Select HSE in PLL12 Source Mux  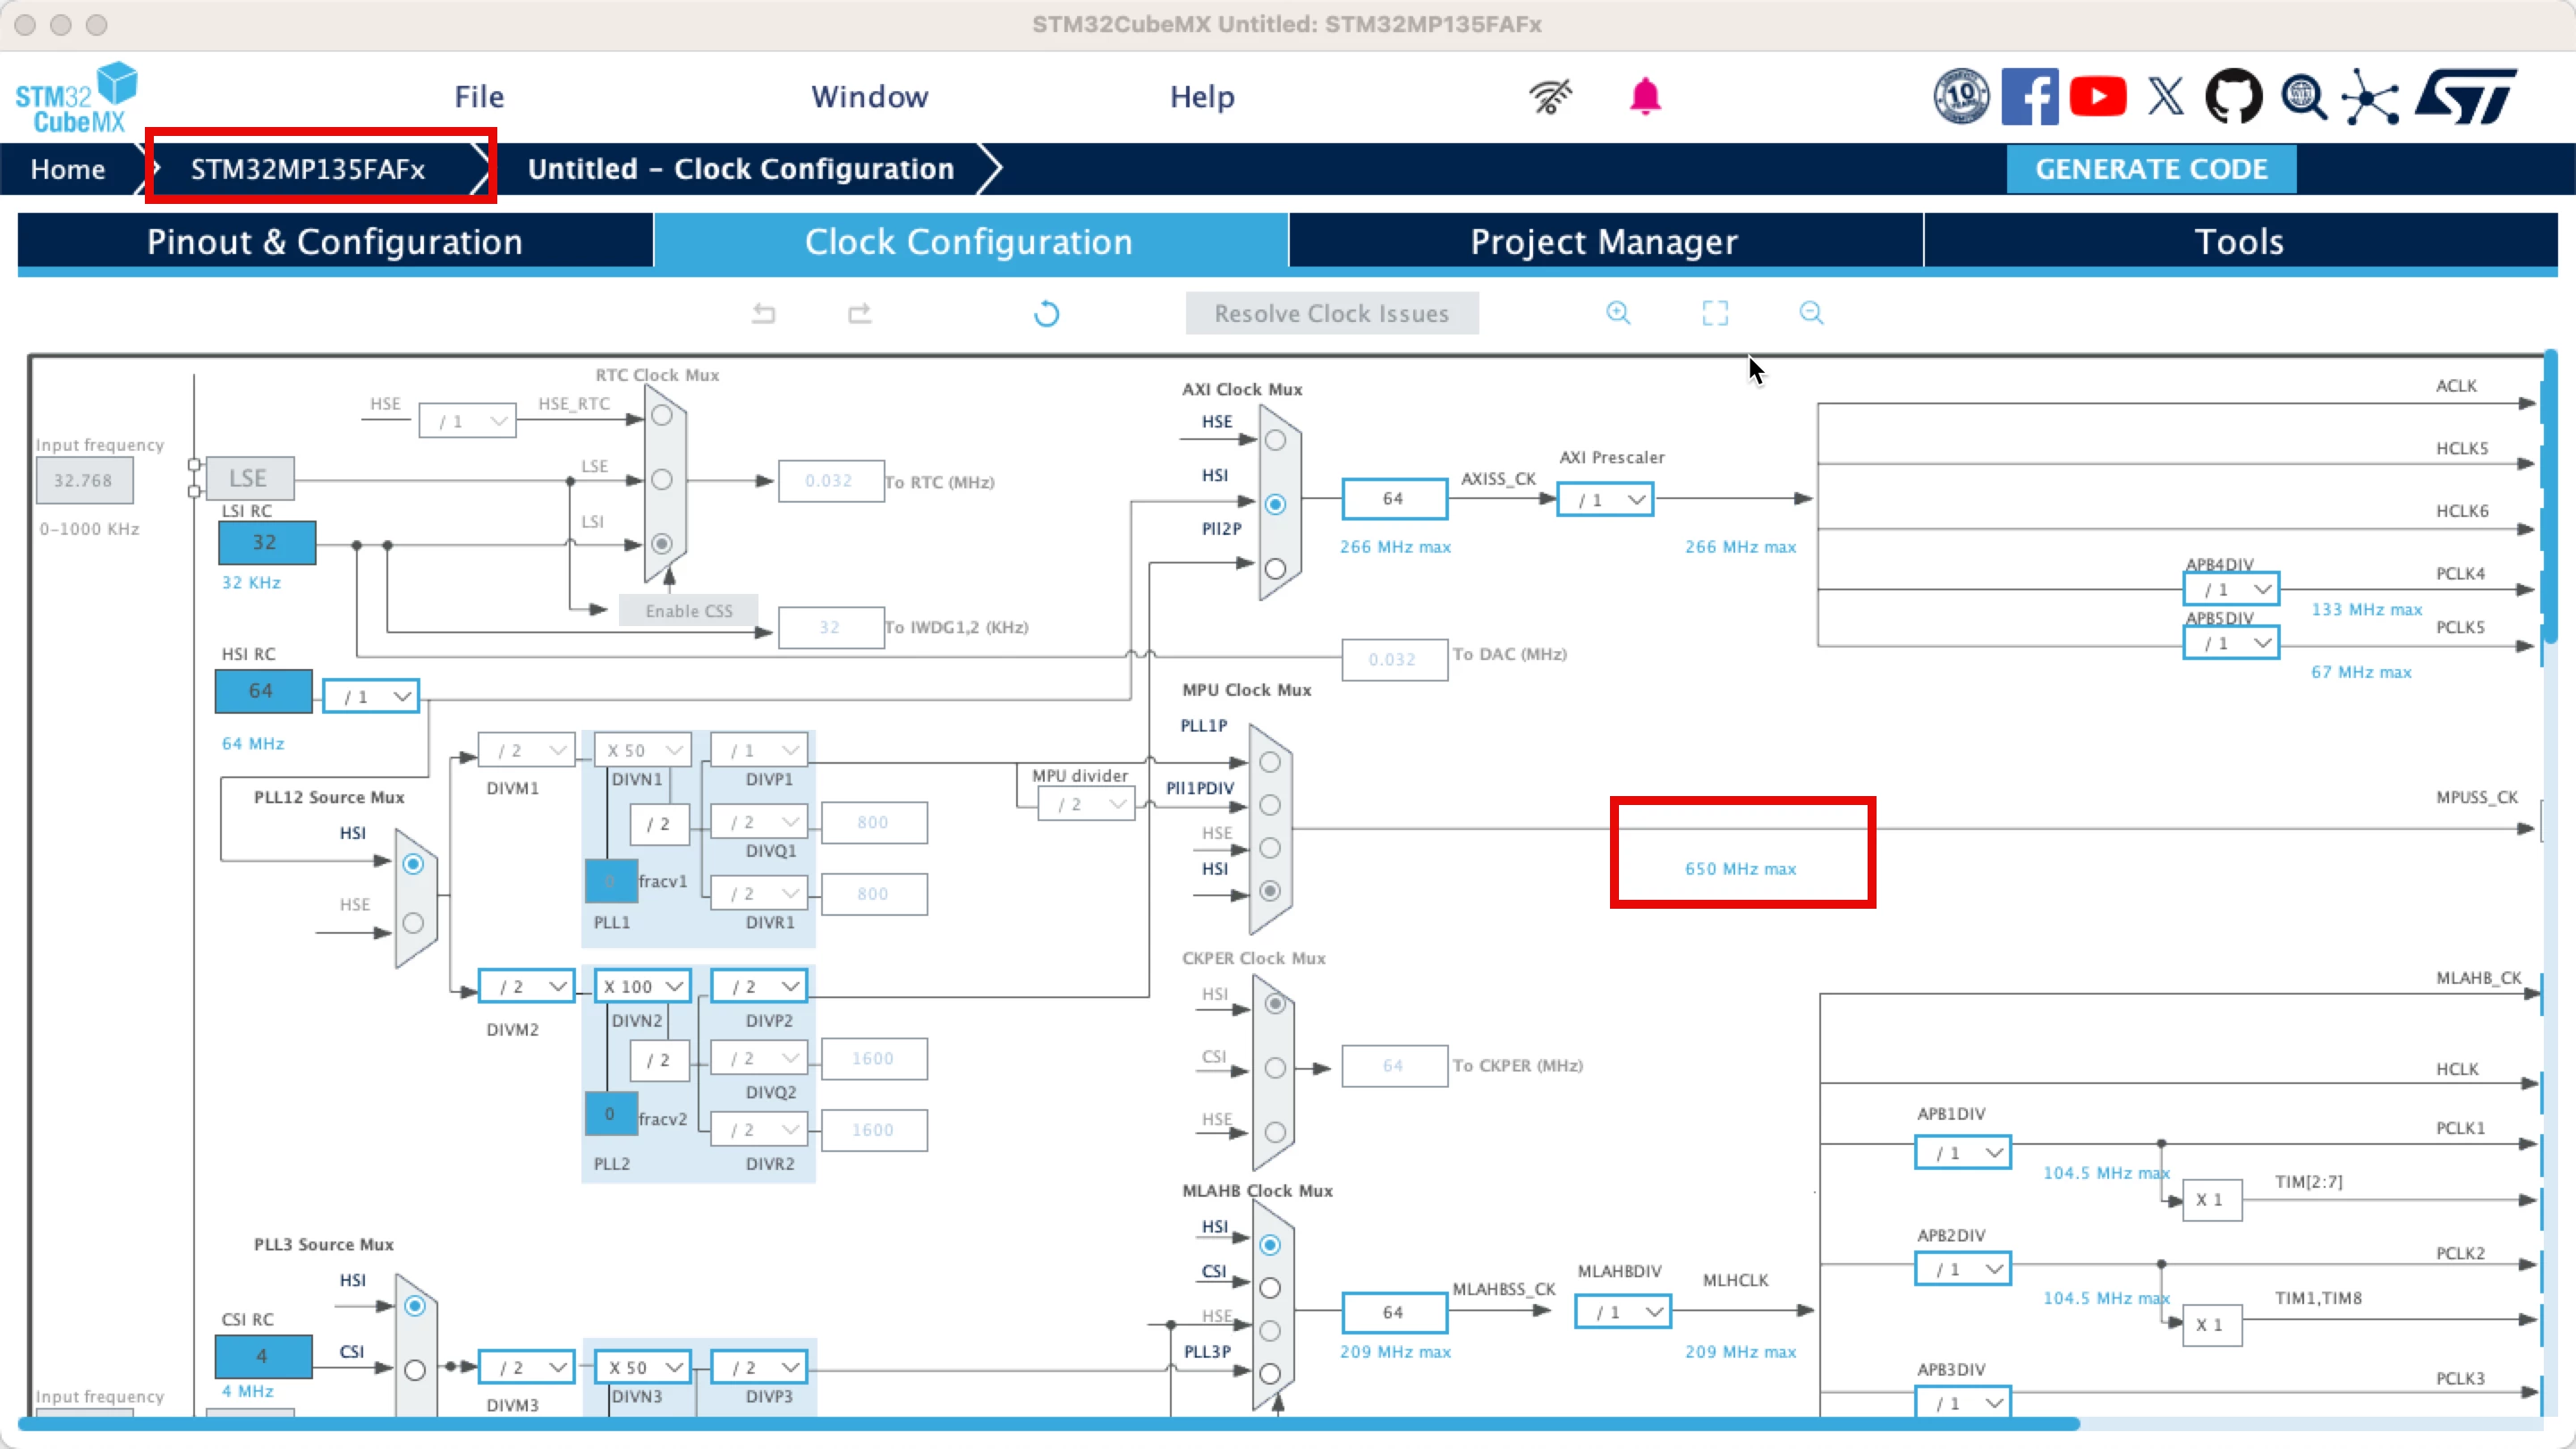click(413, 923)
